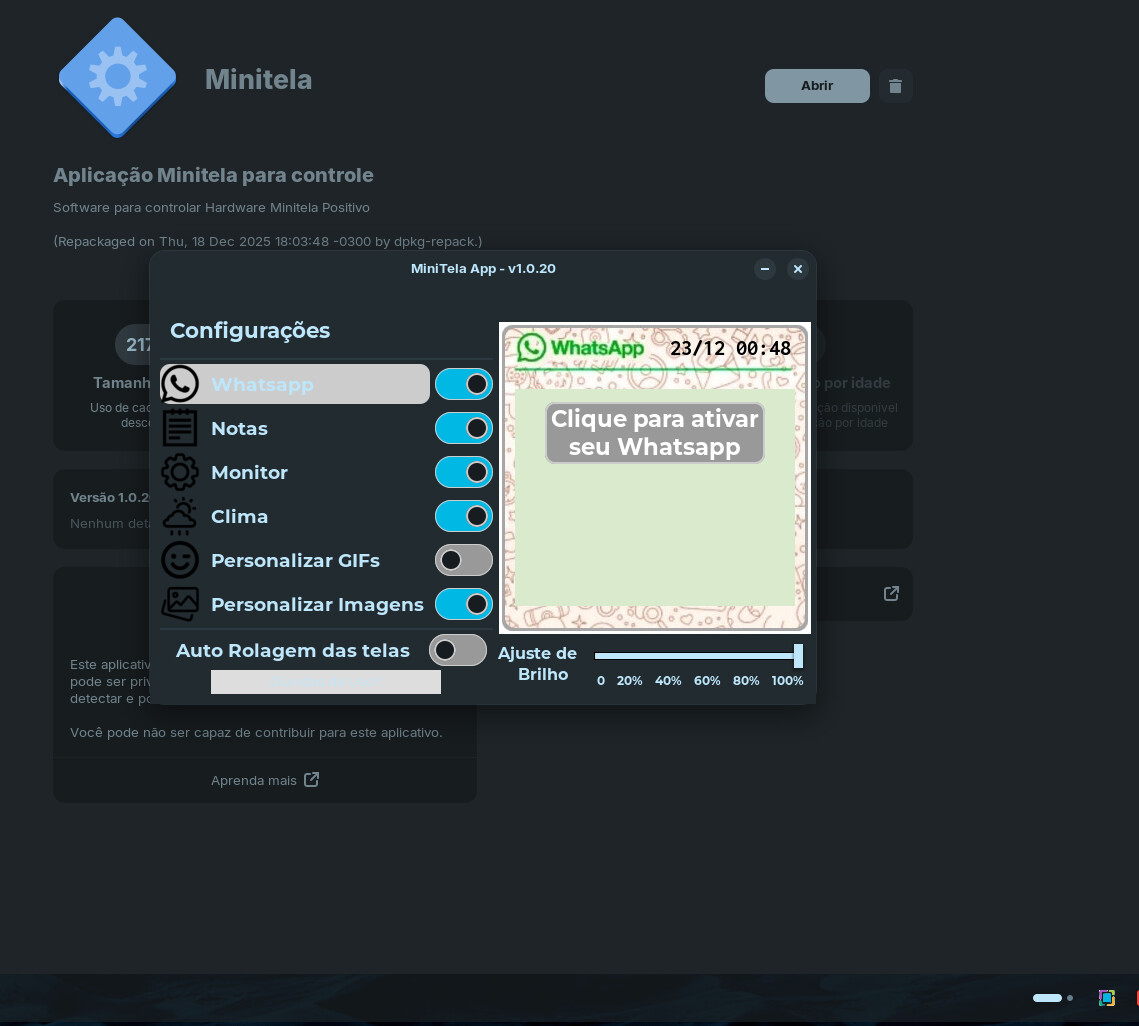
Task: Click the smiley icon for Personalizar GIFs
Action: 180,560
